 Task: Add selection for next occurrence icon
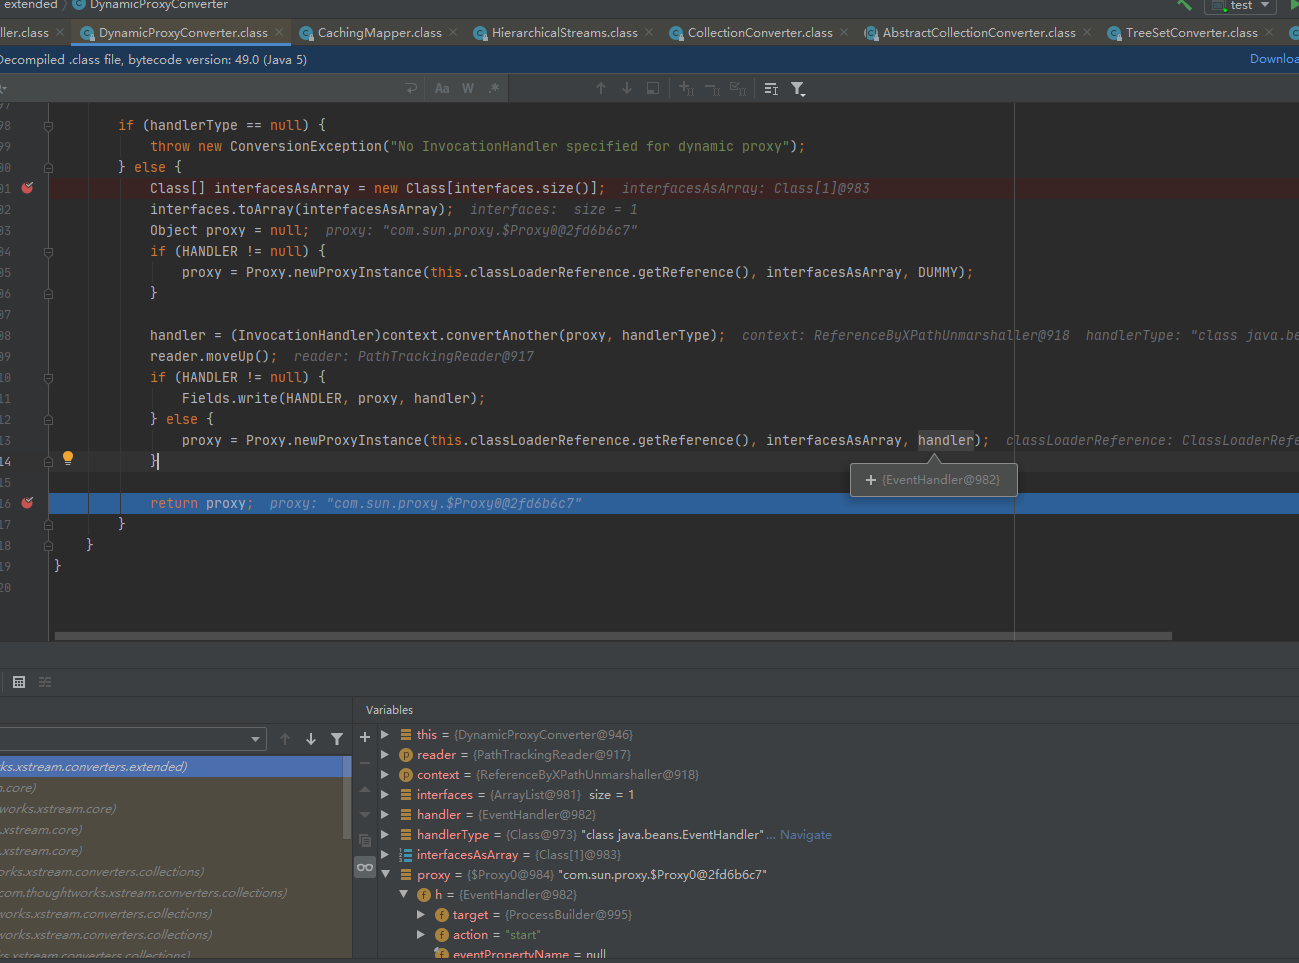[686, 89]
